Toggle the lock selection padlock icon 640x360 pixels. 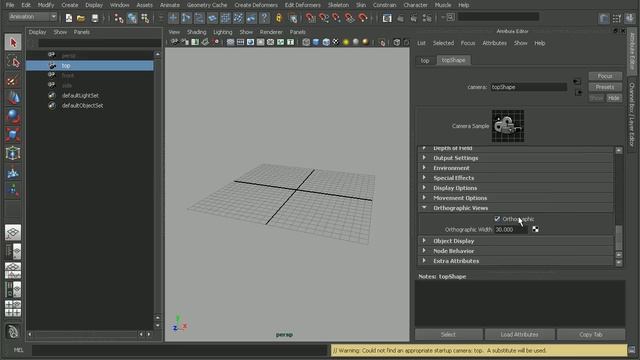[279, 18]
